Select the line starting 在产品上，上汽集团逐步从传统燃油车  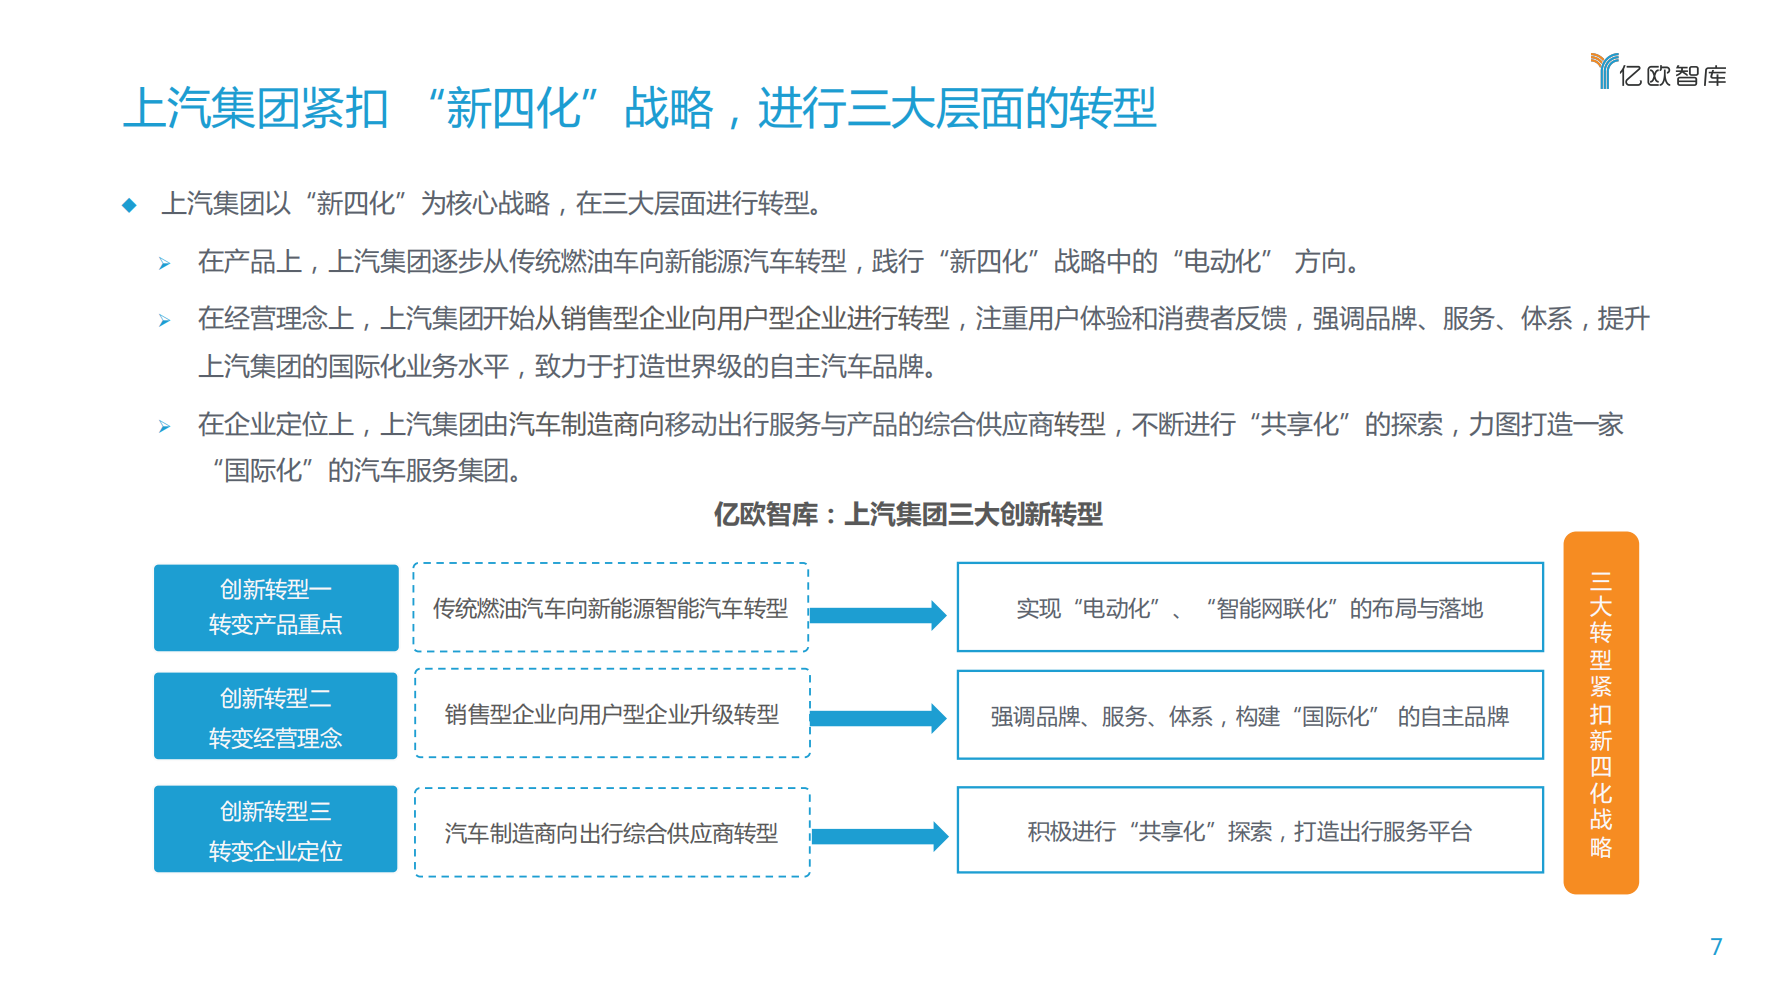click(x=779, y=262)
